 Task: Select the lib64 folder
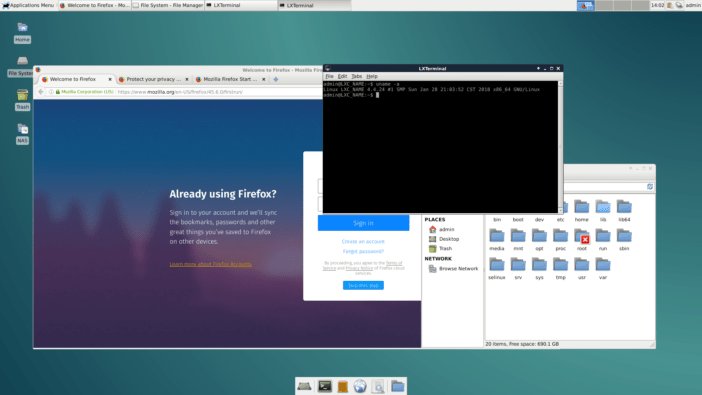624,211
